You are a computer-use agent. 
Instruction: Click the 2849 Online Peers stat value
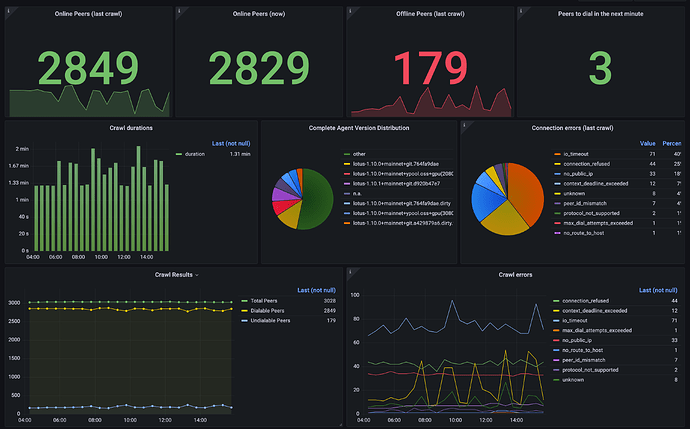click(x=88, y=67)
